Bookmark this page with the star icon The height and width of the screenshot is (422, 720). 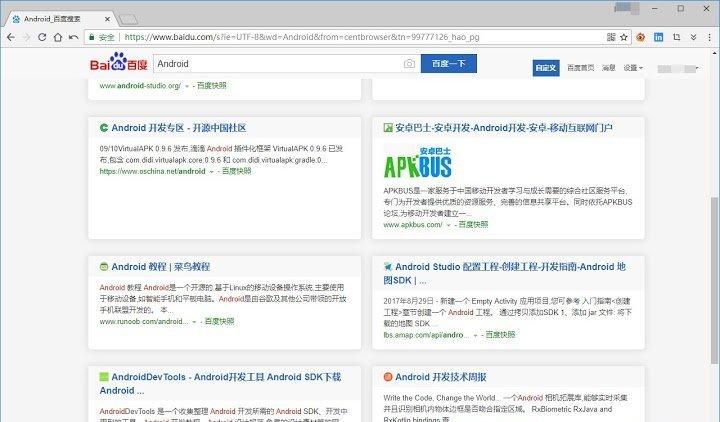pyautogui.click(x=624, y=37)
